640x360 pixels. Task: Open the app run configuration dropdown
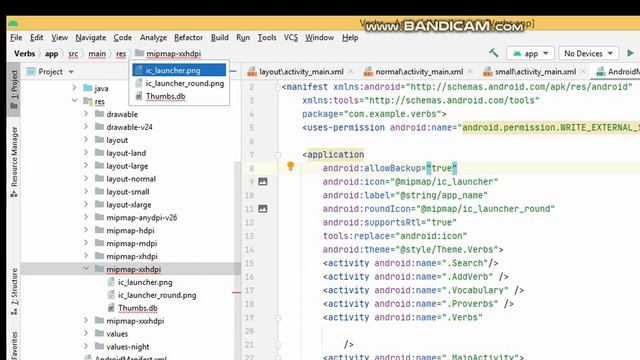pos(530,53)
